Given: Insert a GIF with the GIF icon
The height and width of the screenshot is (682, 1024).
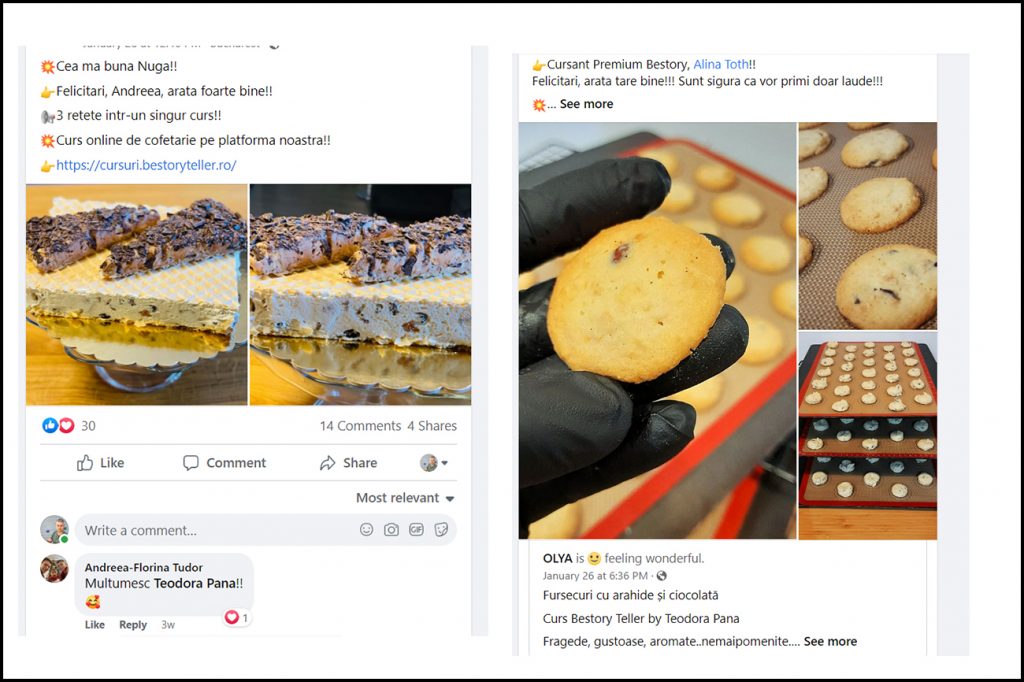Looking at the screenshot, I should click(416, 530).
